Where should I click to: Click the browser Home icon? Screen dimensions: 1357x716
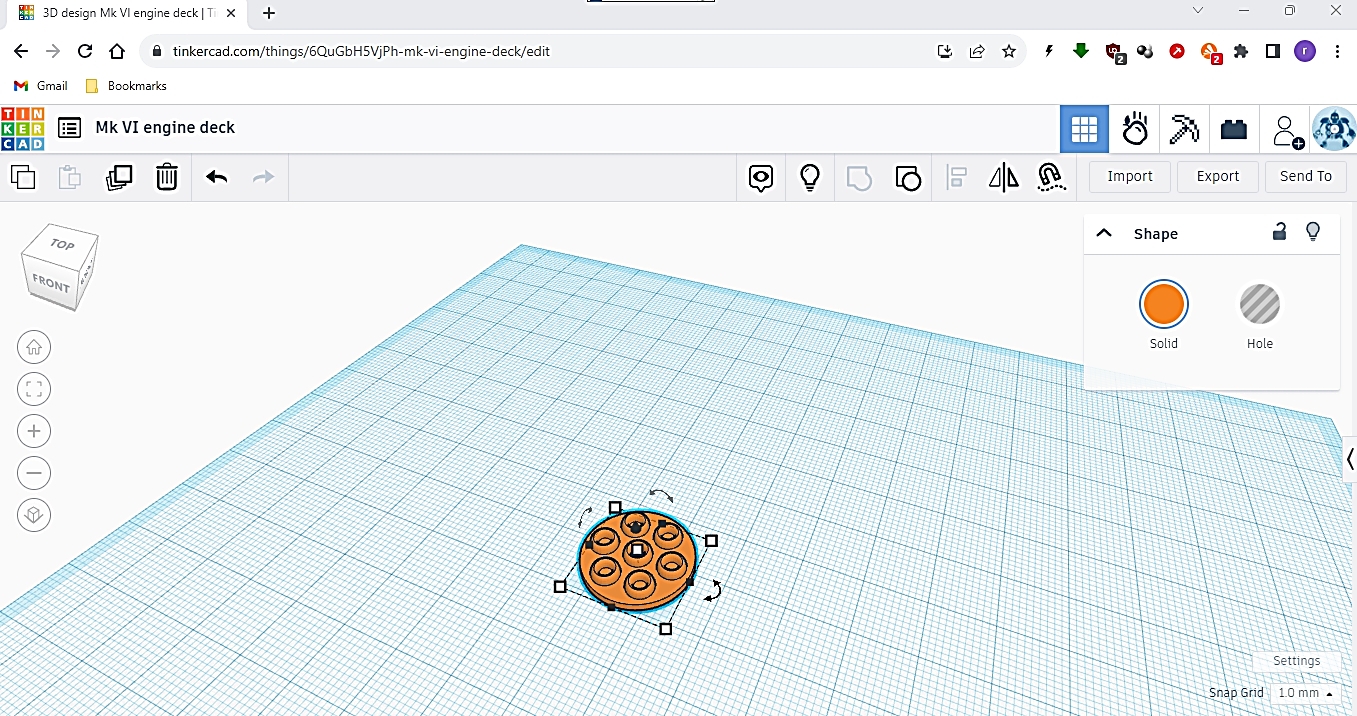click(117, 51)
